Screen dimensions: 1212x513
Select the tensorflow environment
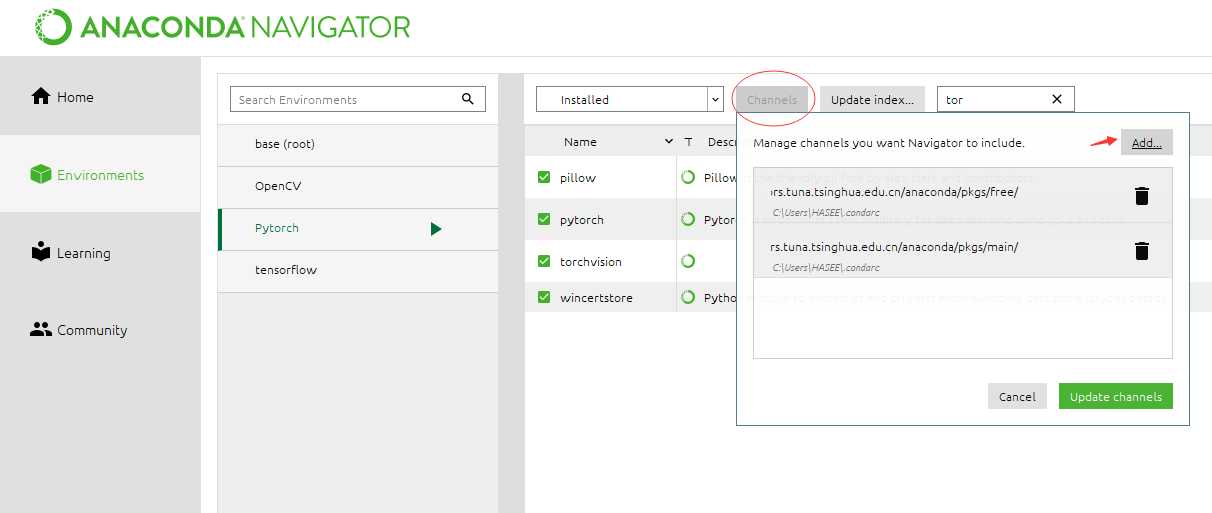357,270
